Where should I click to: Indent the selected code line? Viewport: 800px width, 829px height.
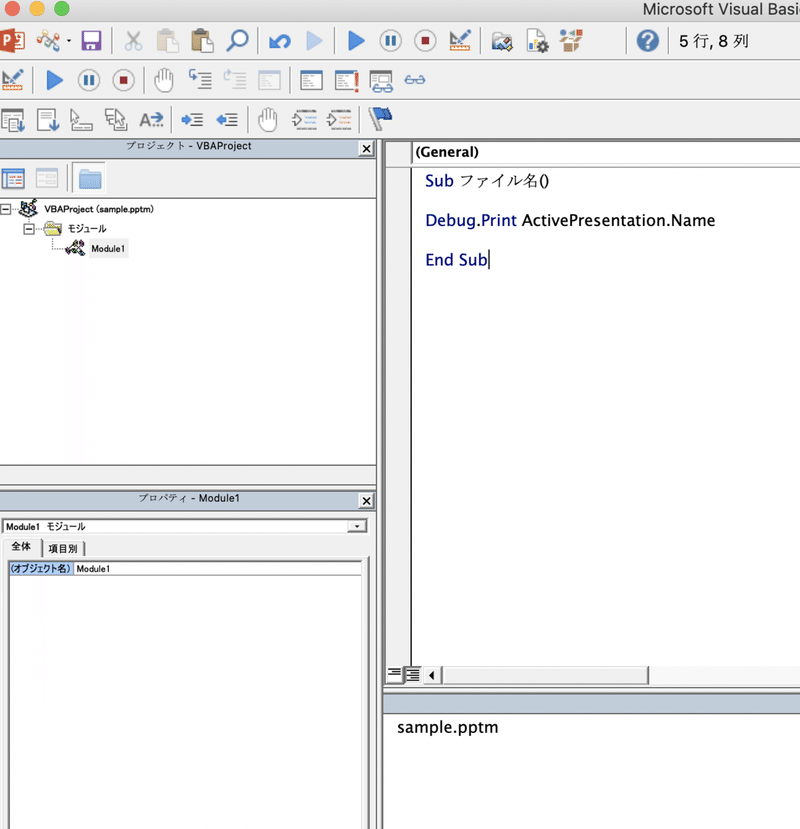(192, 120)
